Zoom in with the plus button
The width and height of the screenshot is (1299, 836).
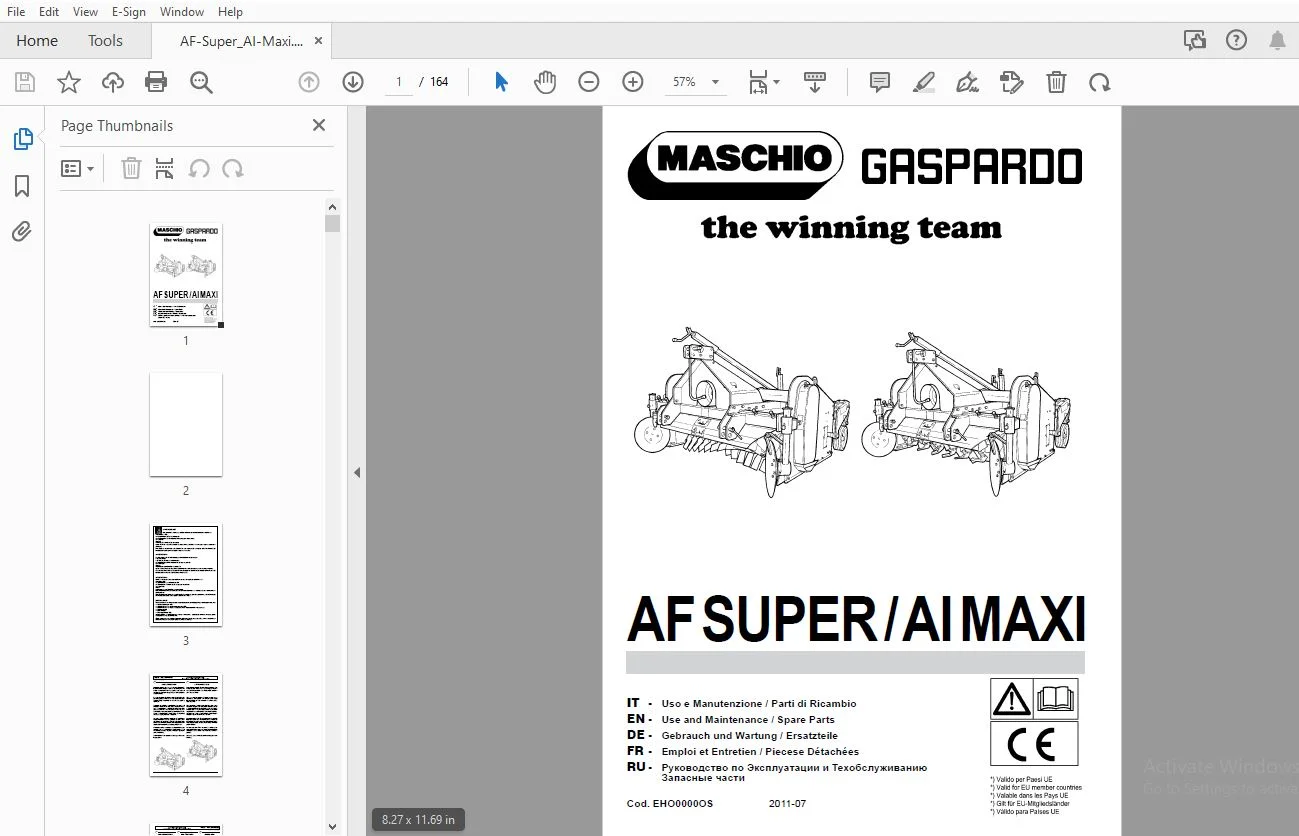(x=633, y=82)
